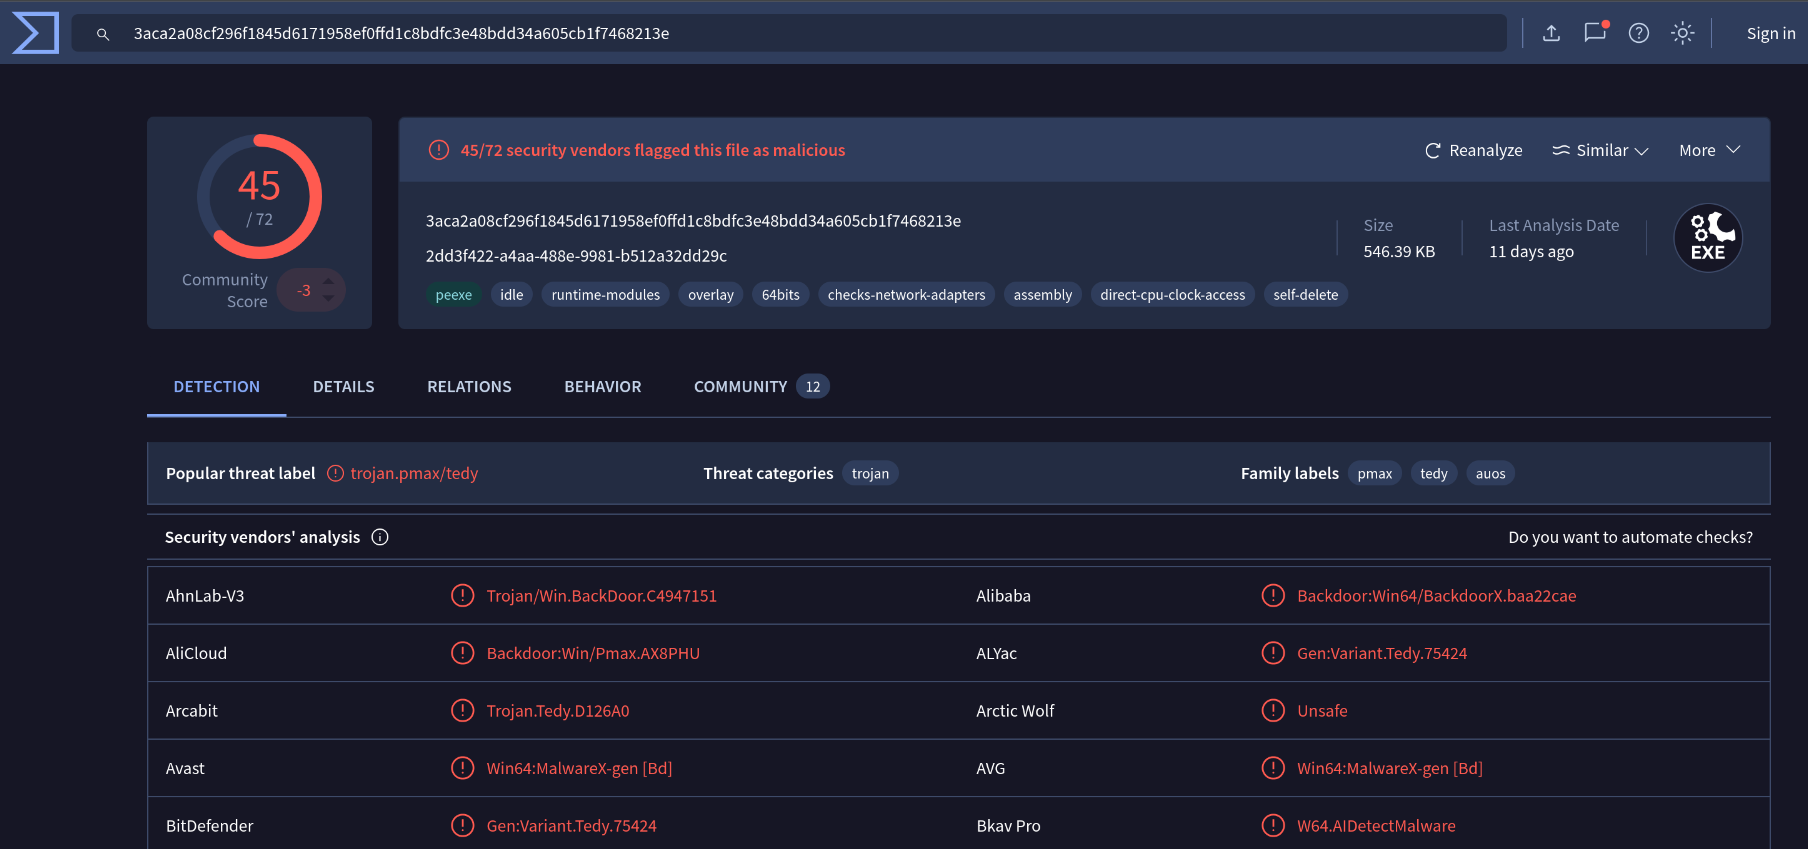Image resolution: width=1808 pixels, height=849 pixels.
Task: Upvote the community score arrow
Action: coord(328,281)
